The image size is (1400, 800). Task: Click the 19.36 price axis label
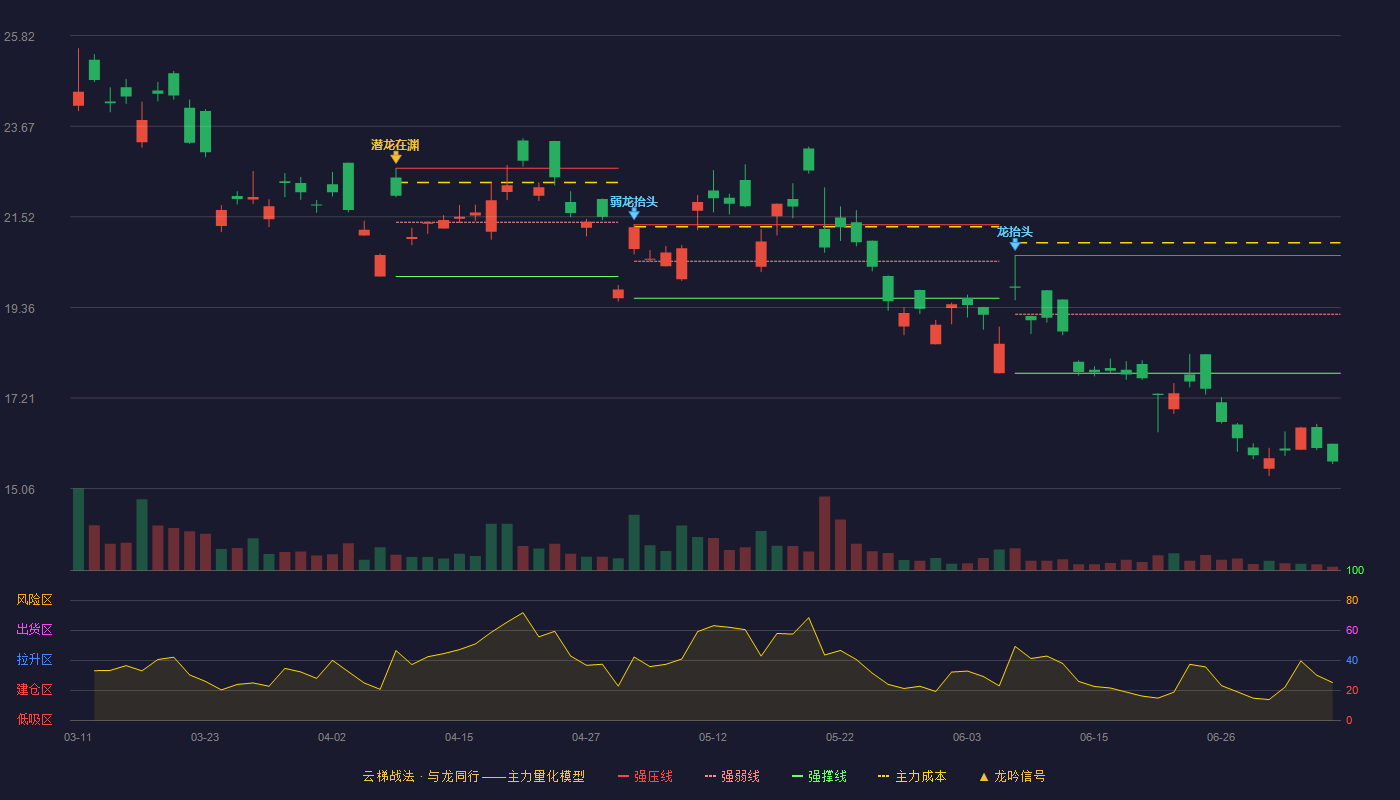(19, 309)
